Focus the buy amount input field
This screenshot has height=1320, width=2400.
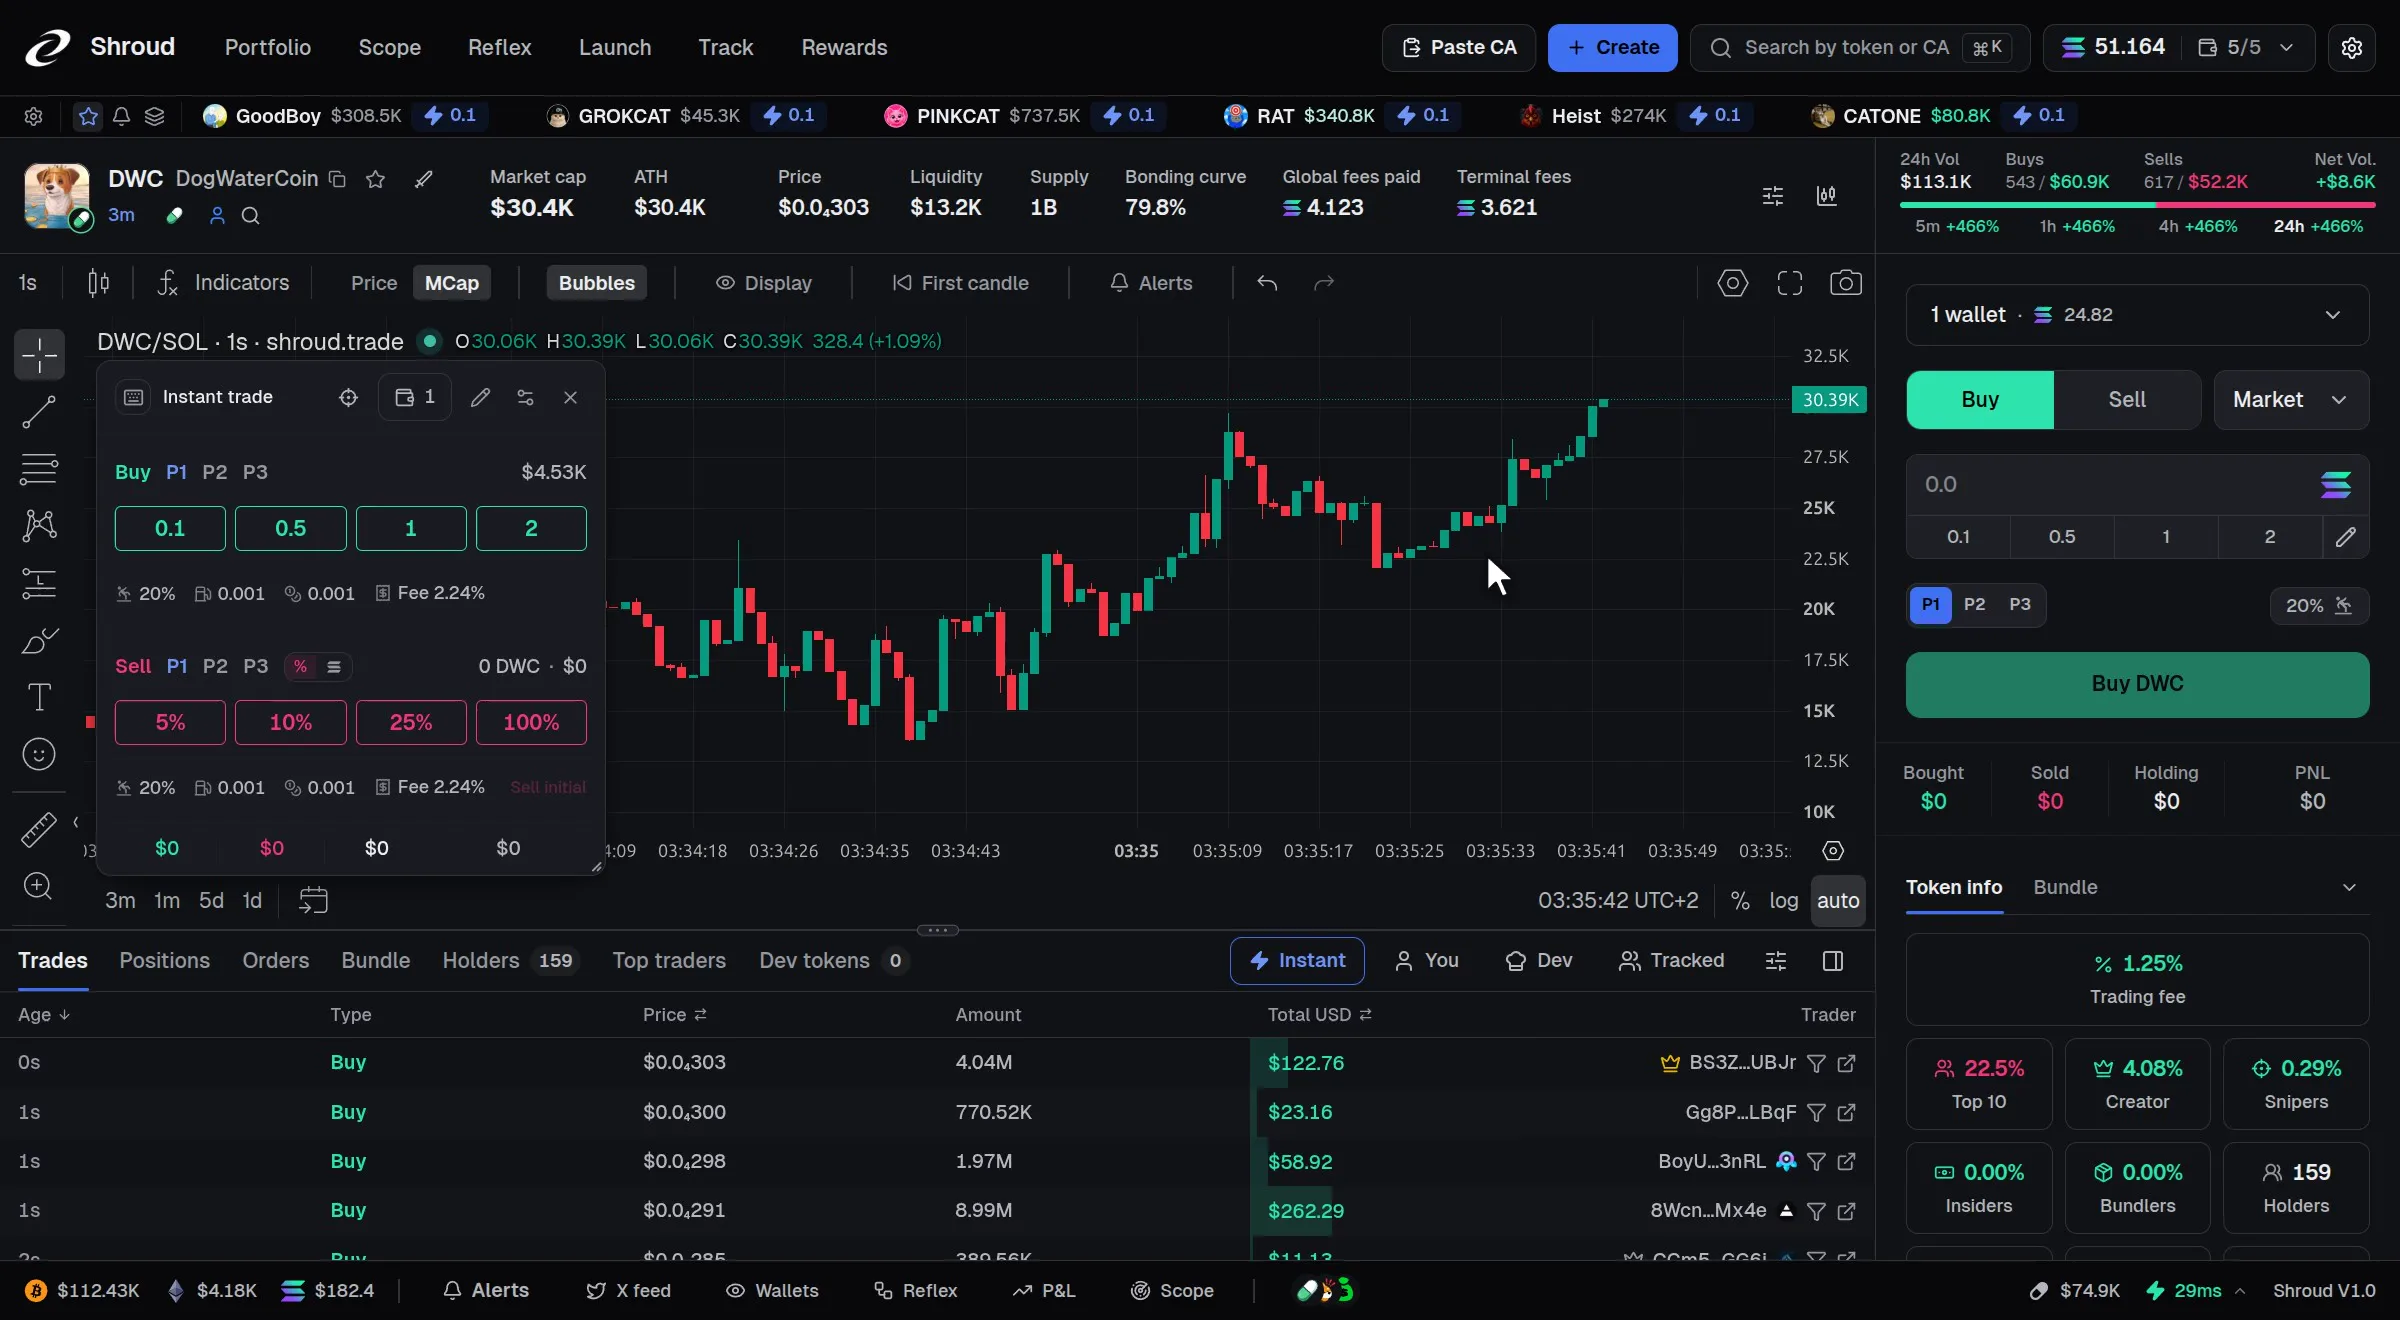coord(2110,484)
